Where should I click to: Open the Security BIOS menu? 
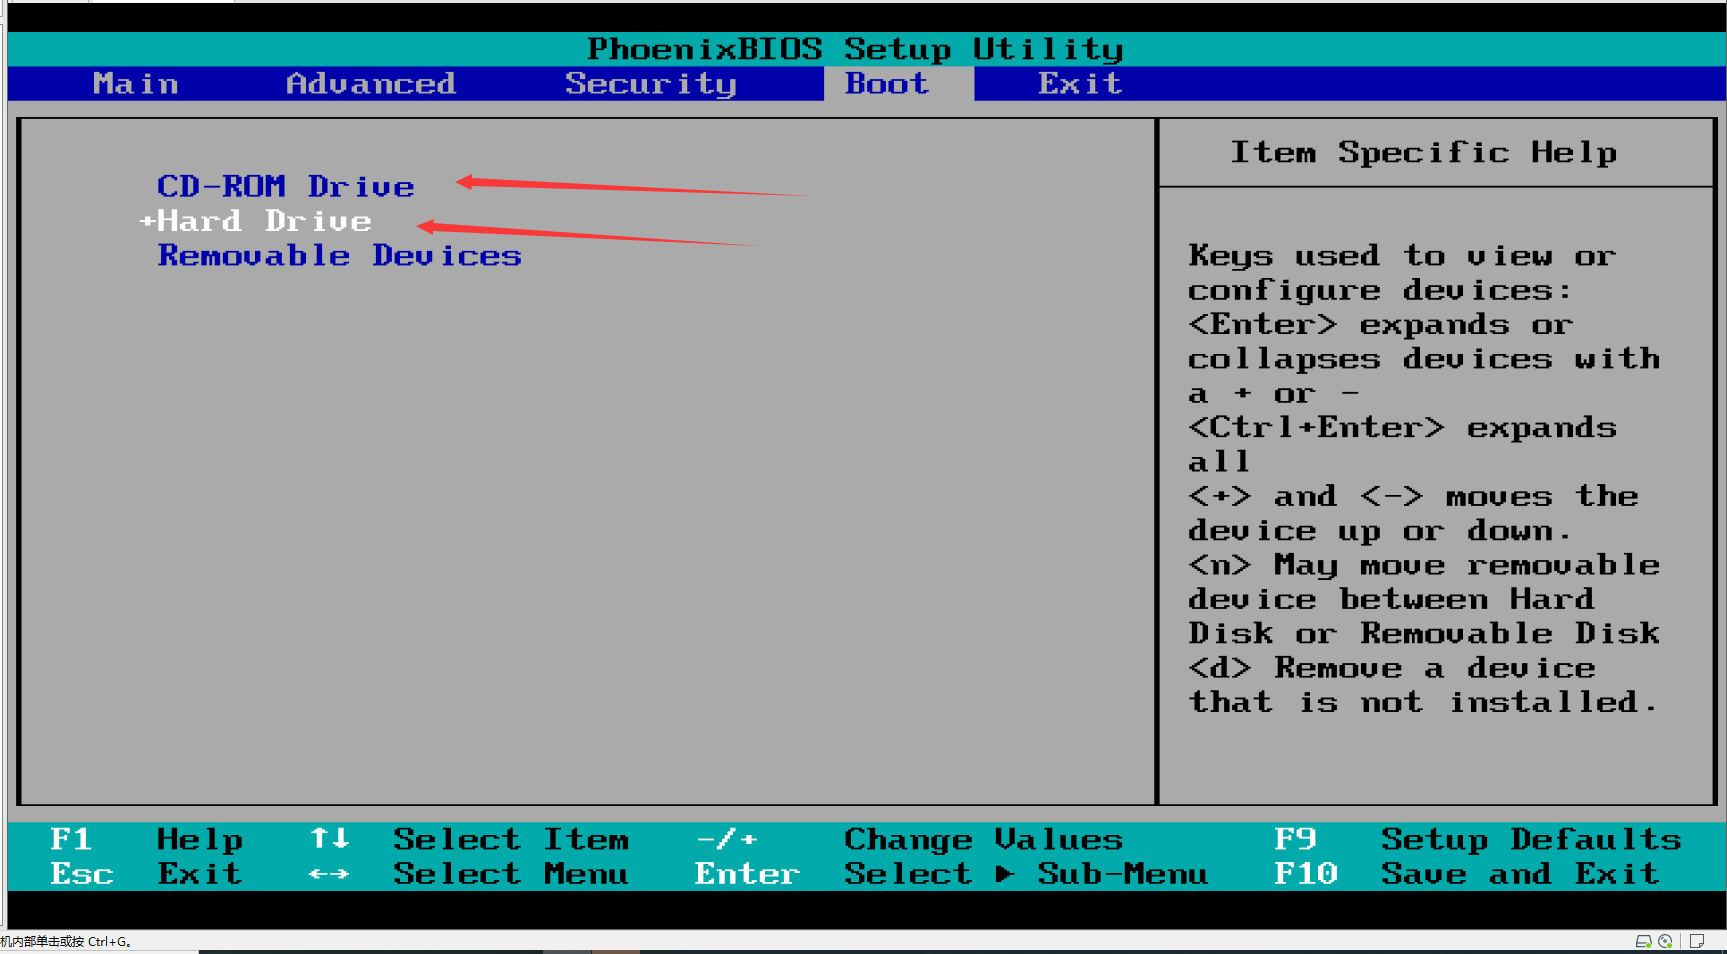651,84
